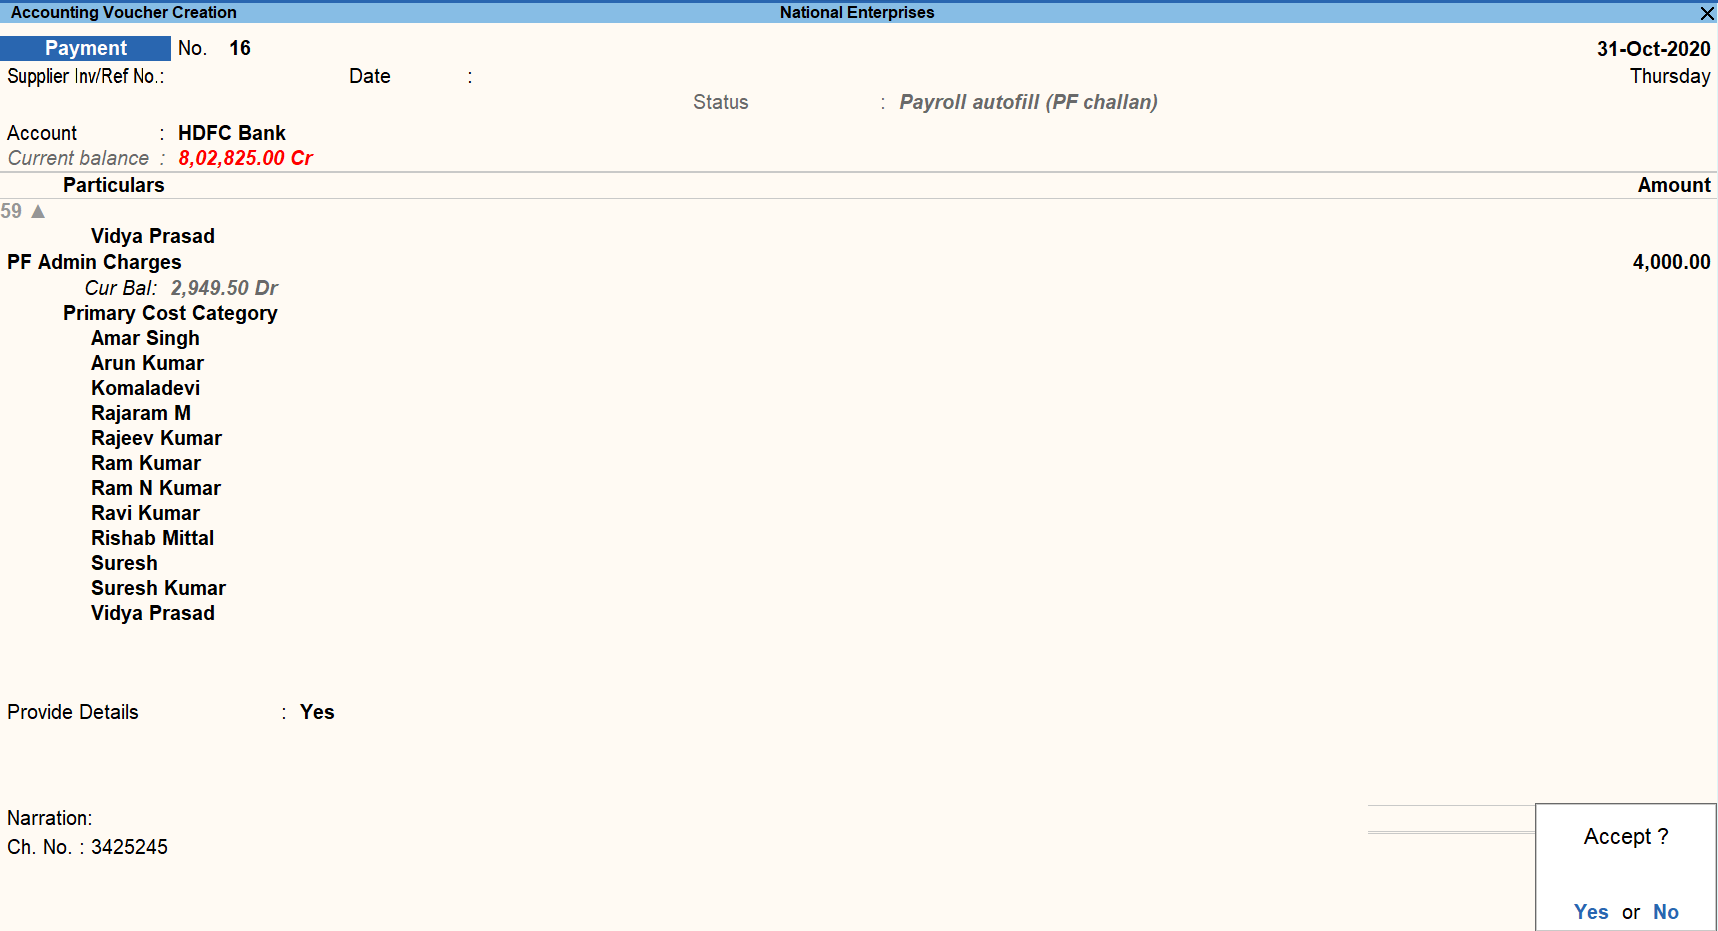1718x931 pixels.
Task: Select Amar Singh from the cost centre list
Action: 145,338
